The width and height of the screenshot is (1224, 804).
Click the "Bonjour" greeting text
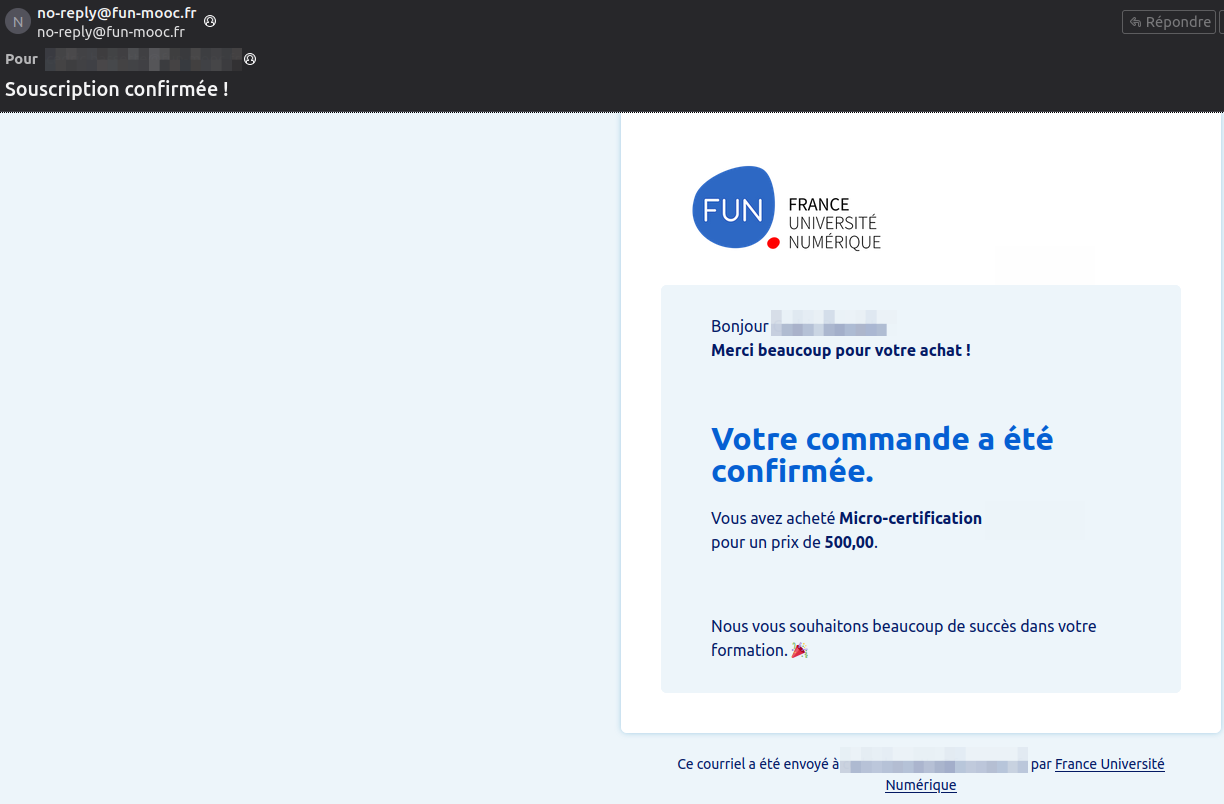740,326
